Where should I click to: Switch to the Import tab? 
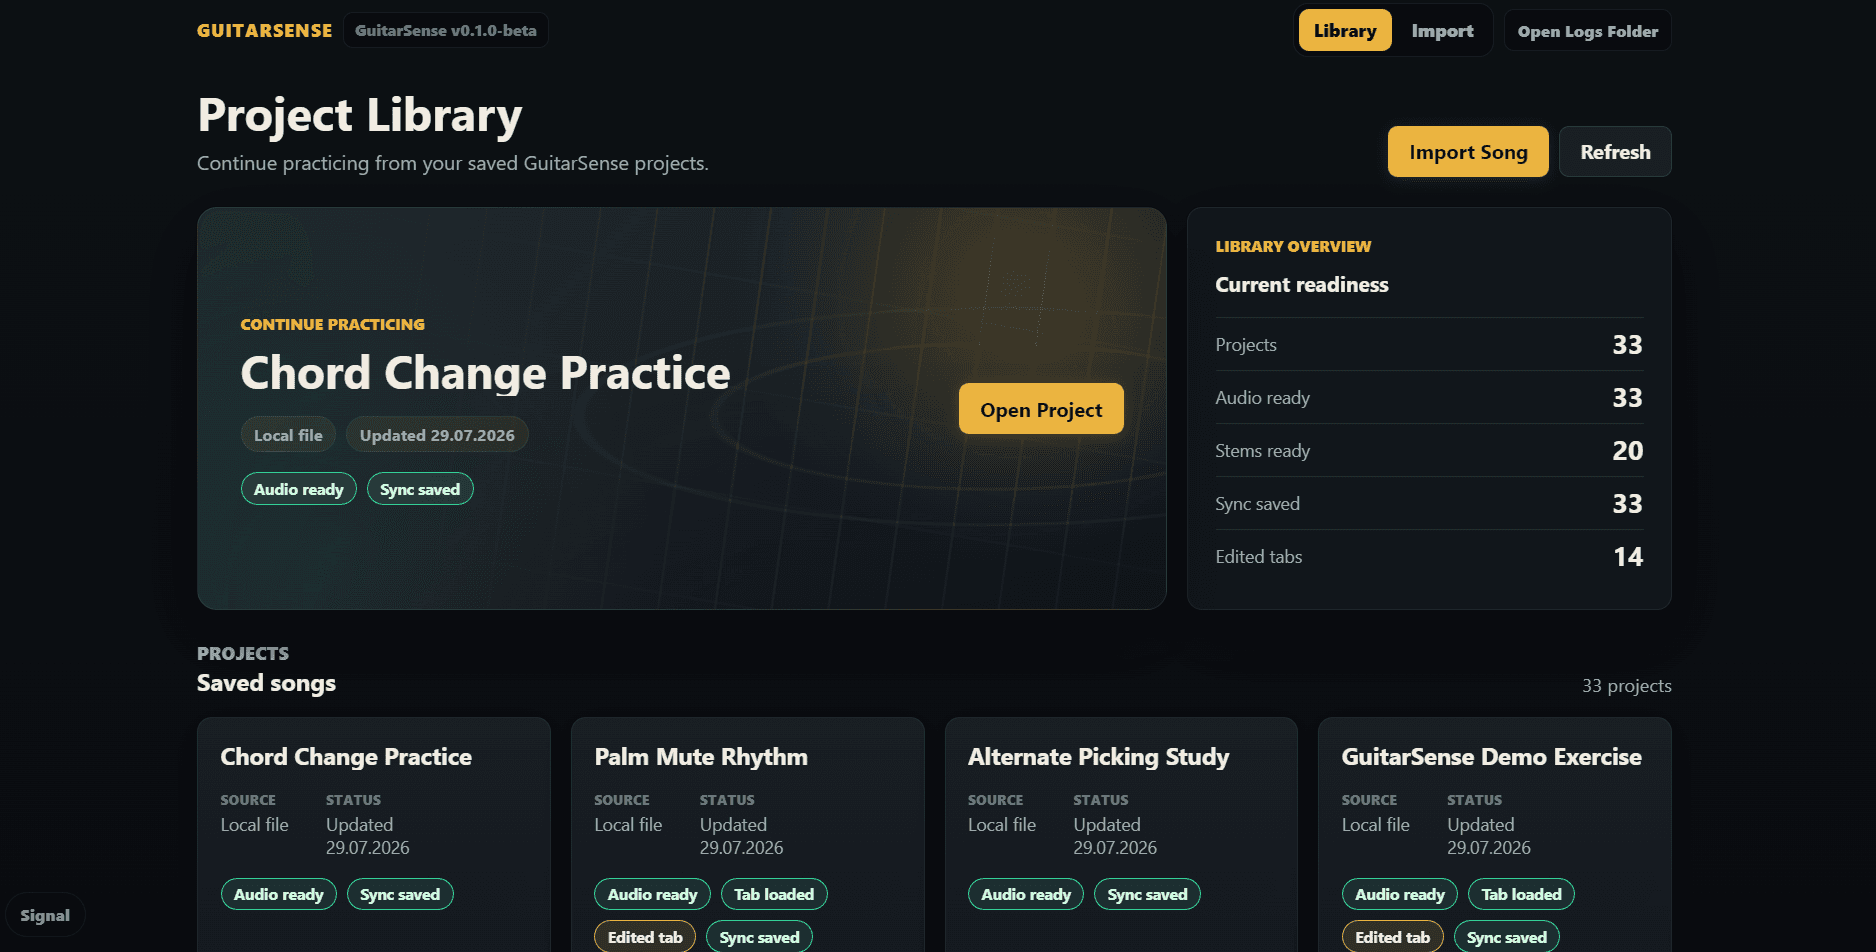coord(1442,31)
